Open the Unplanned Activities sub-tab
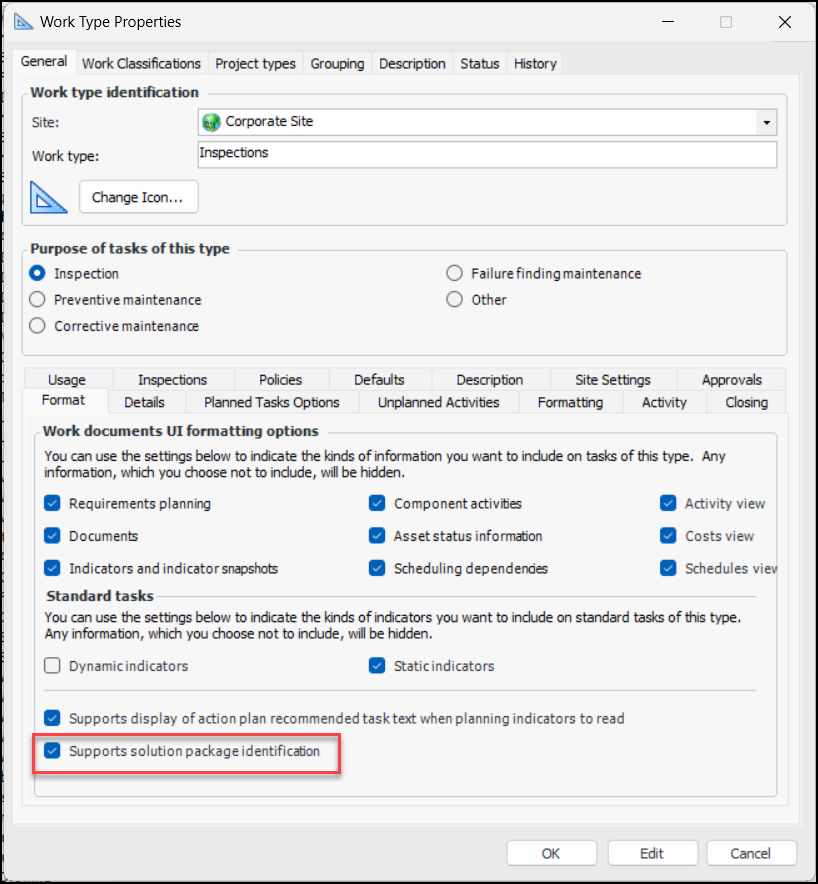Screen dimensions: 818x884 [x=439, y=403]
